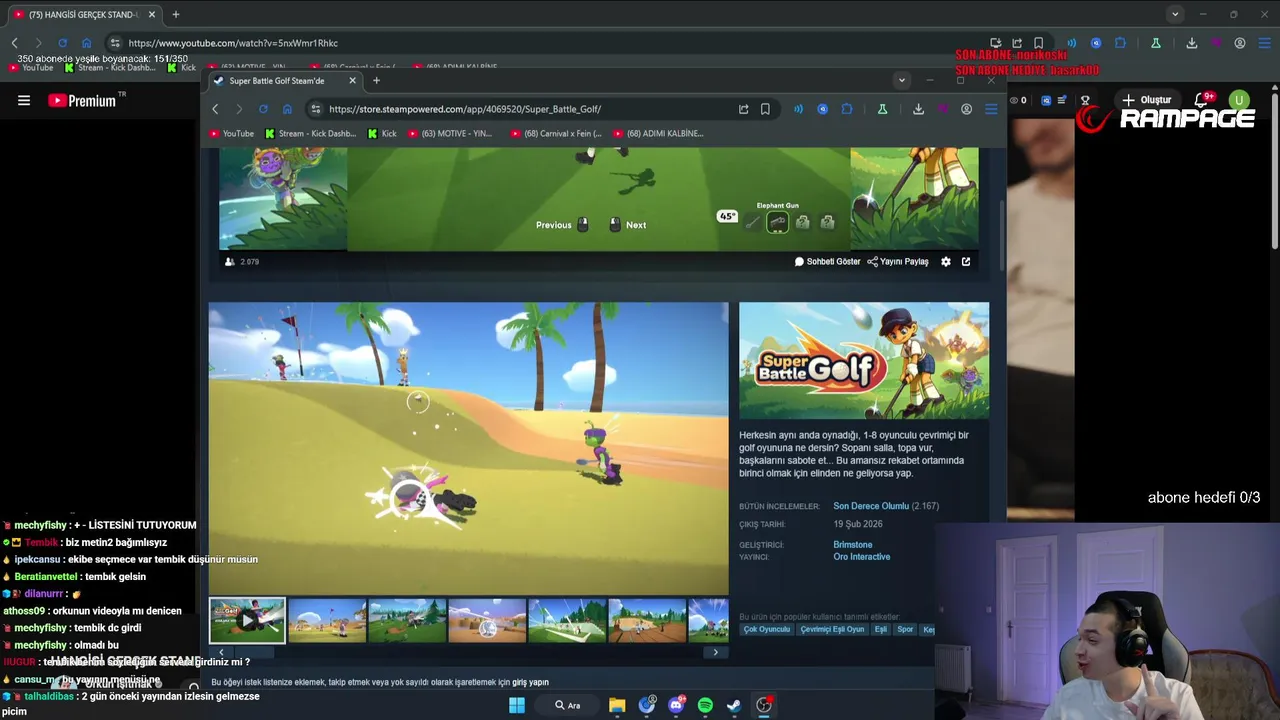Reload the Steam store page
Image resolution: width=1280 pixels, height=720 pixels.
click(263, 109)
